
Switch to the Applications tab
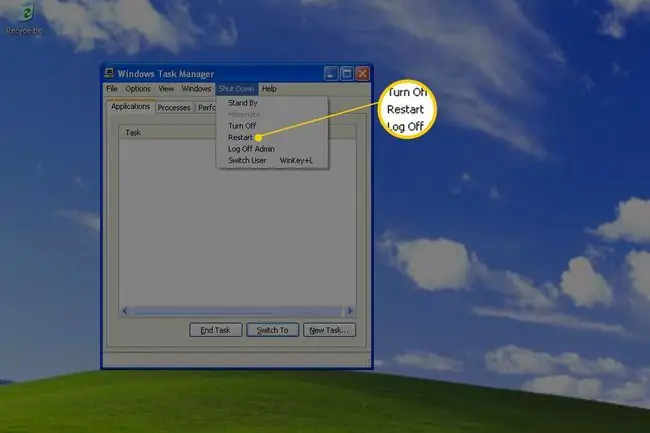[x=130, y=106]
